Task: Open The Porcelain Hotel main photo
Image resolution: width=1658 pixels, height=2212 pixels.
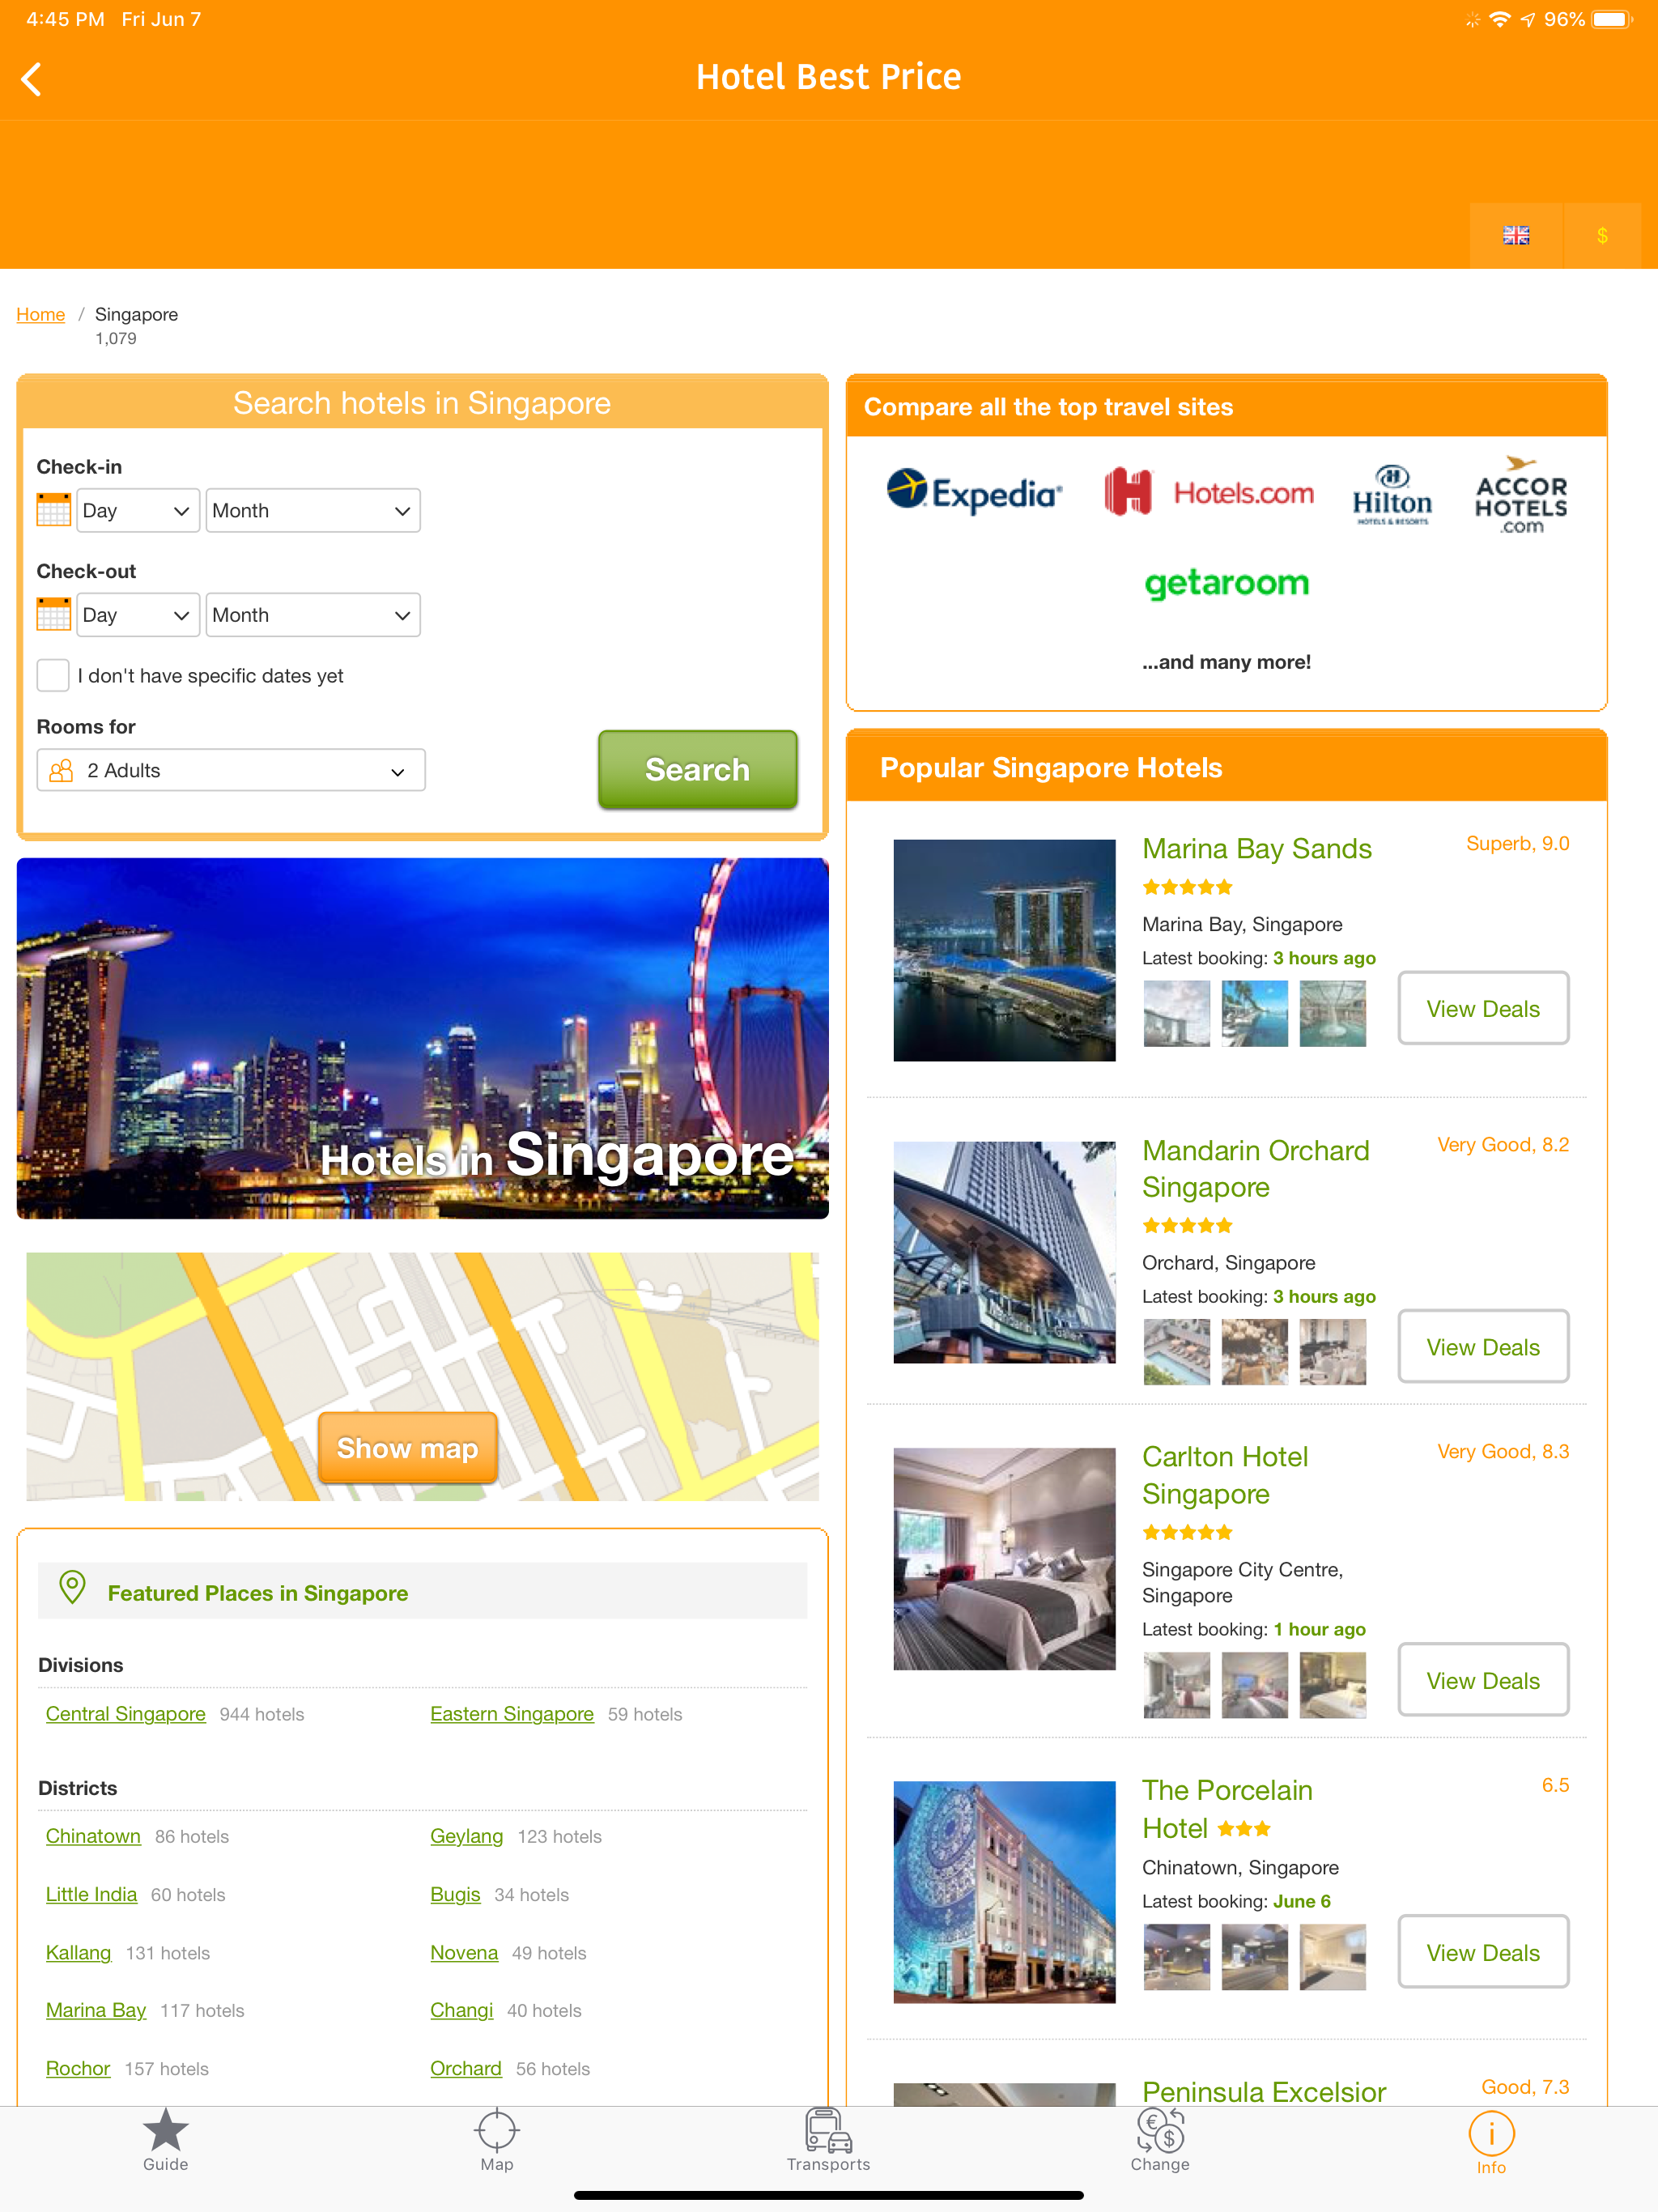Action: [x=1004, y=1892]
